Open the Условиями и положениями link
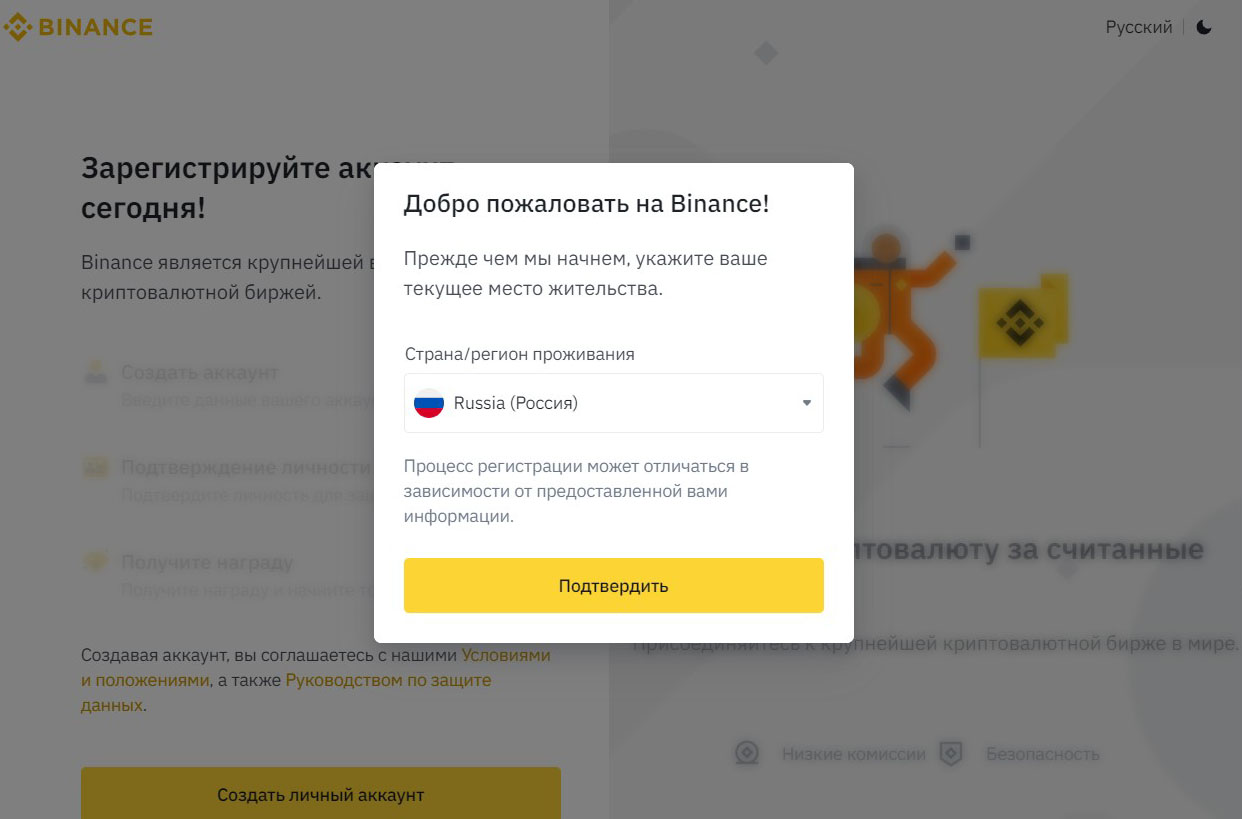Screen dimensions: 1242x819 coord(505,655)
